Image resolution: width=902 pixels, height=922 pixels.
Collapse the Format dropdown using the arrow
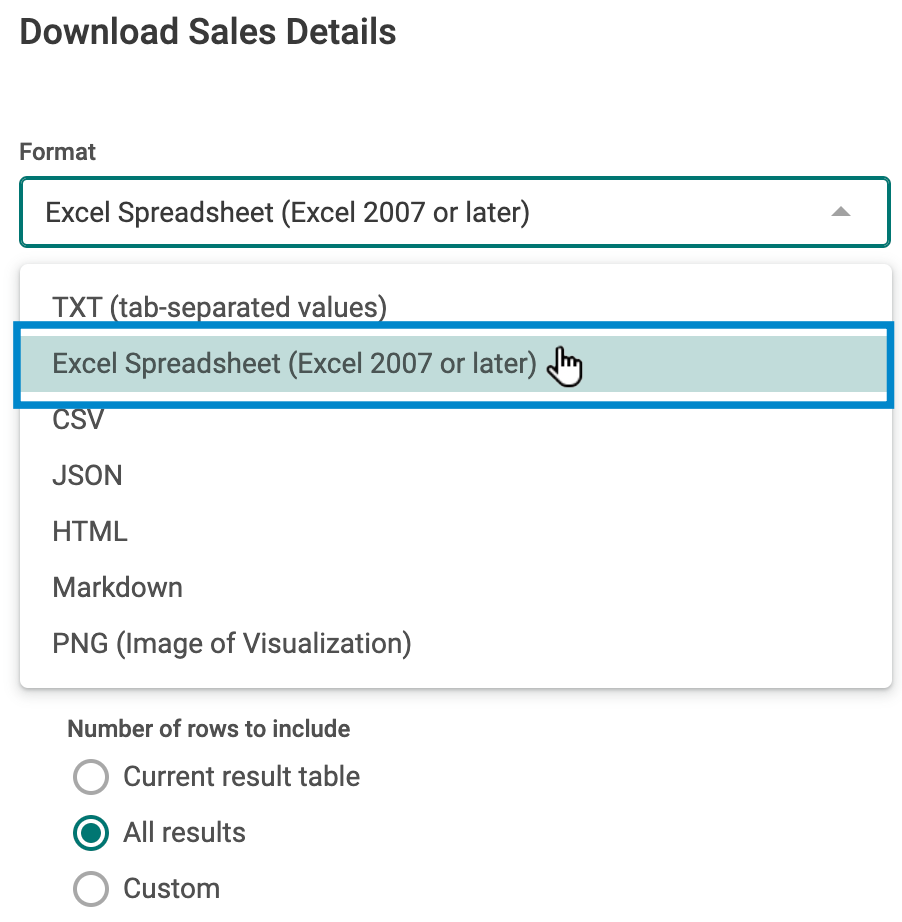pos(841,212)
